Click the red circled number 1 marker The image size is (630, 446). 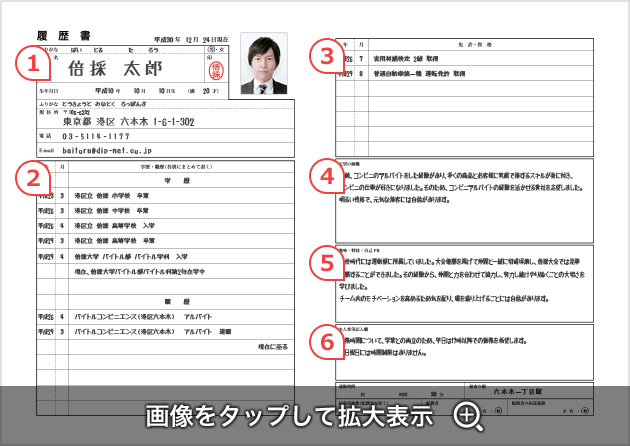point(34,66)
